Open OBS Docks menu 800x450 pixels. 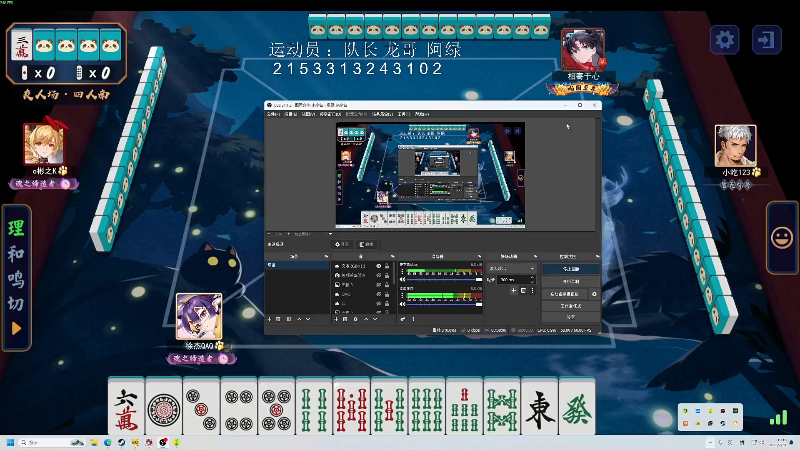(x=330, y=114)
